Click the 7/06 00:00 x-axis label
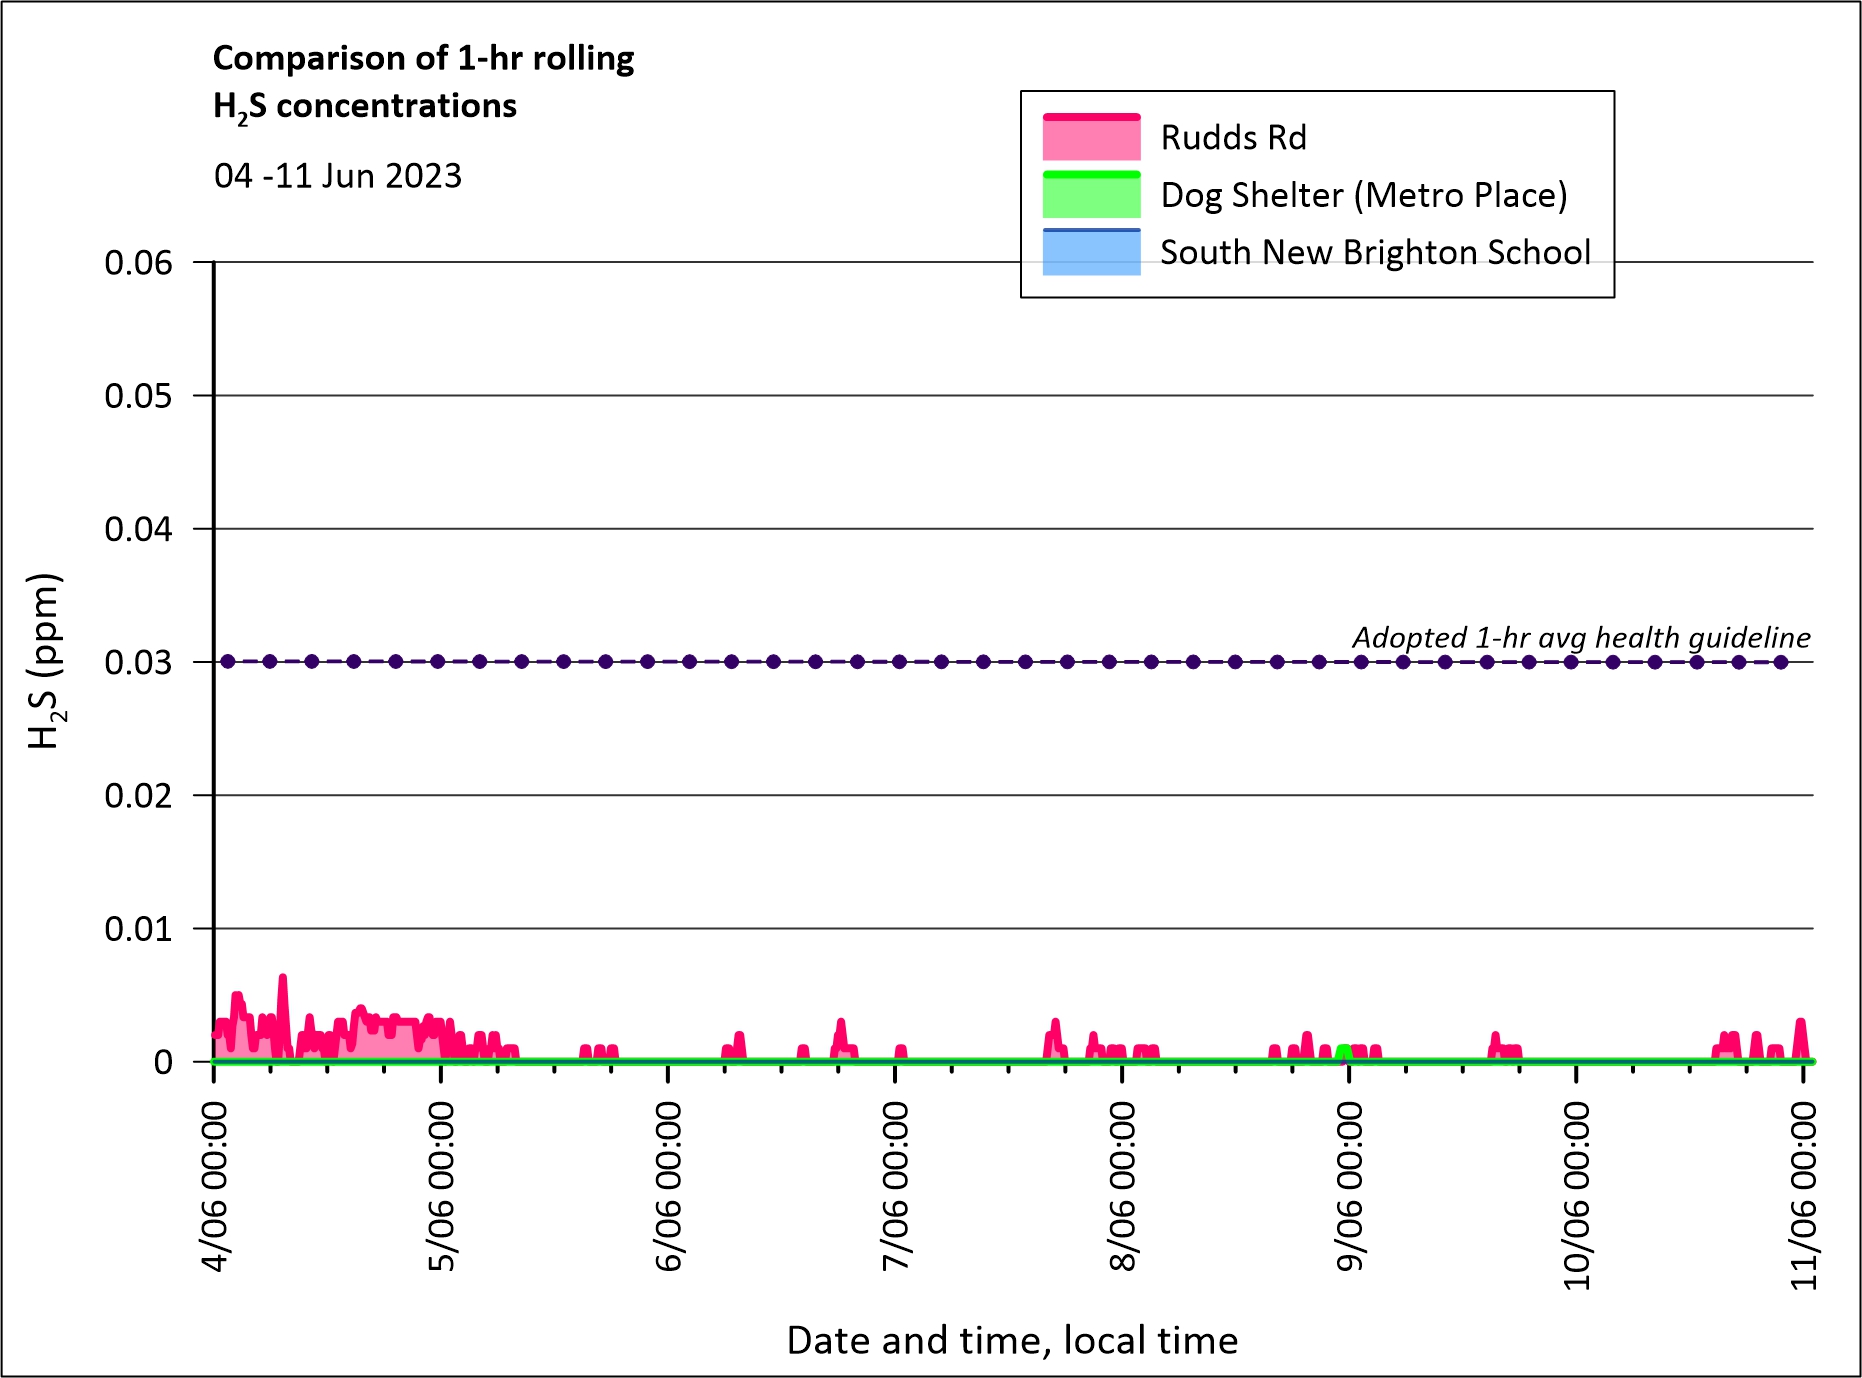The image size is (1862, 1378). coord(895,1187)
